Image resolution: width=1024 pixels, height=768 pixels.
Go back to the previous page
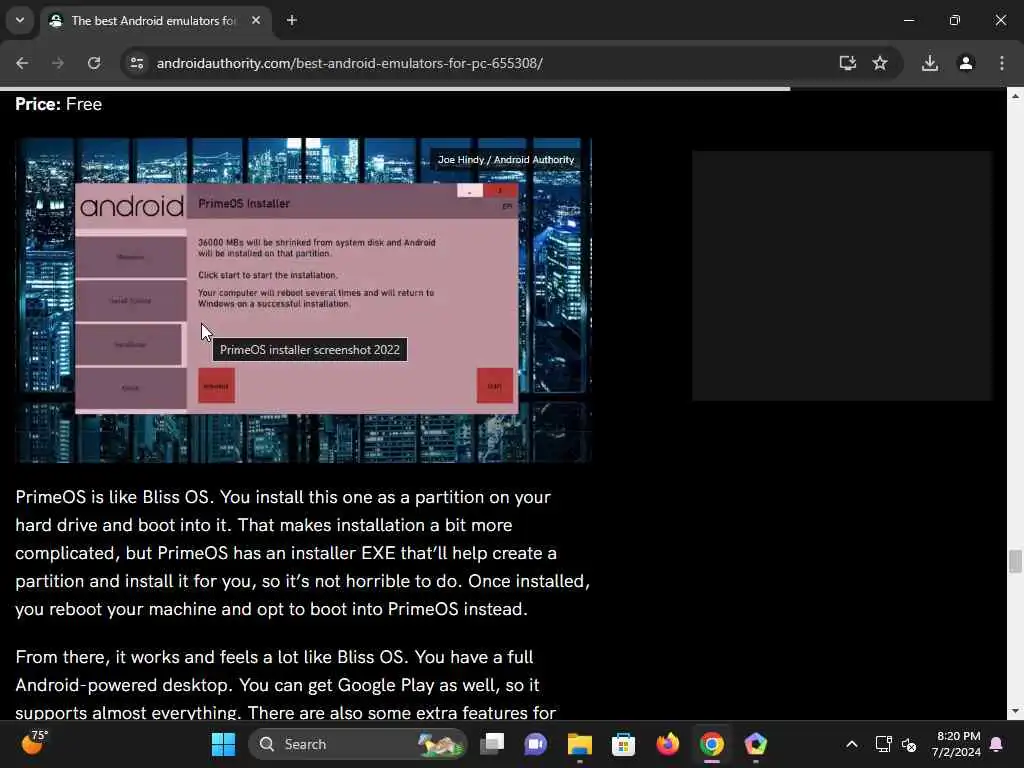22,63
